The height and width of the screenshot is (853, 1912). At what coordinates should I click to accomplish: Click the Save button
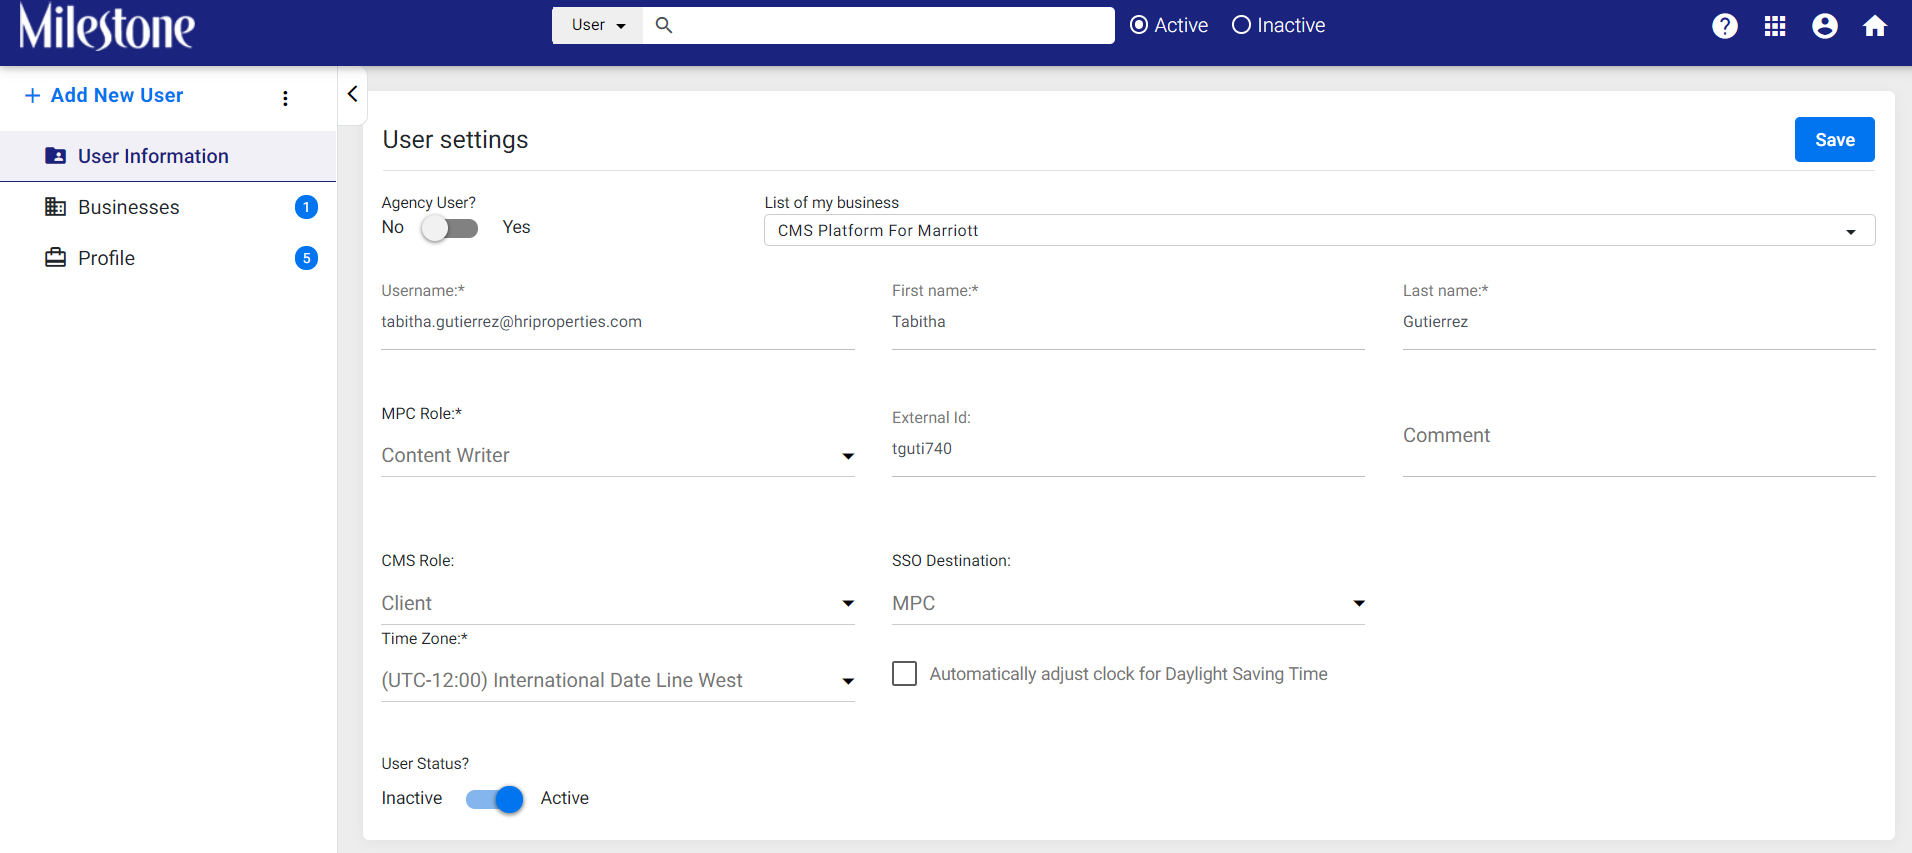click(1834, 140)
